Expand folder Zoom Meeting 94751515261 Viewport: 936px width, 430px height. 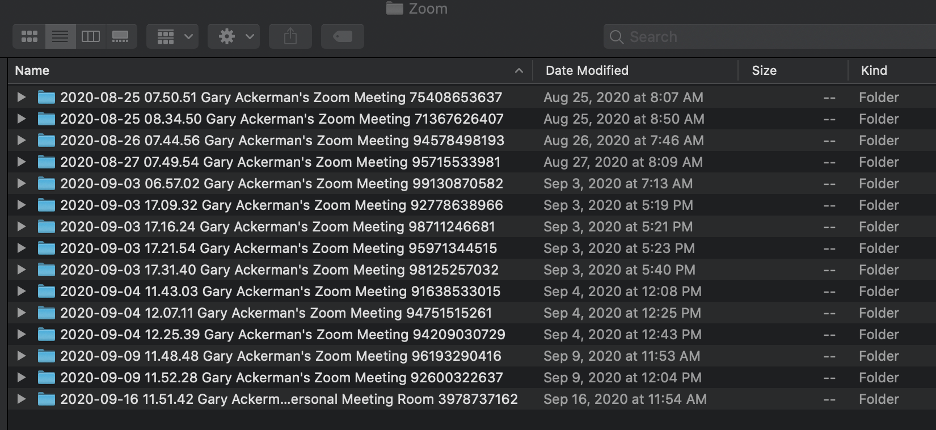tap(21, 312)
